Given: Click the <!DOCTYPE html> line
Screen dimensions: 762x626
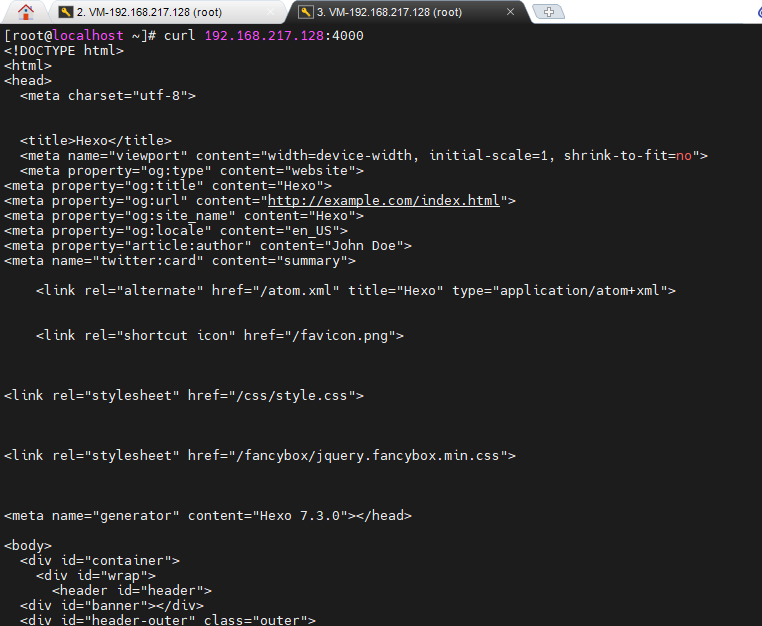Looking at the screenshot, I should (64, 51).
